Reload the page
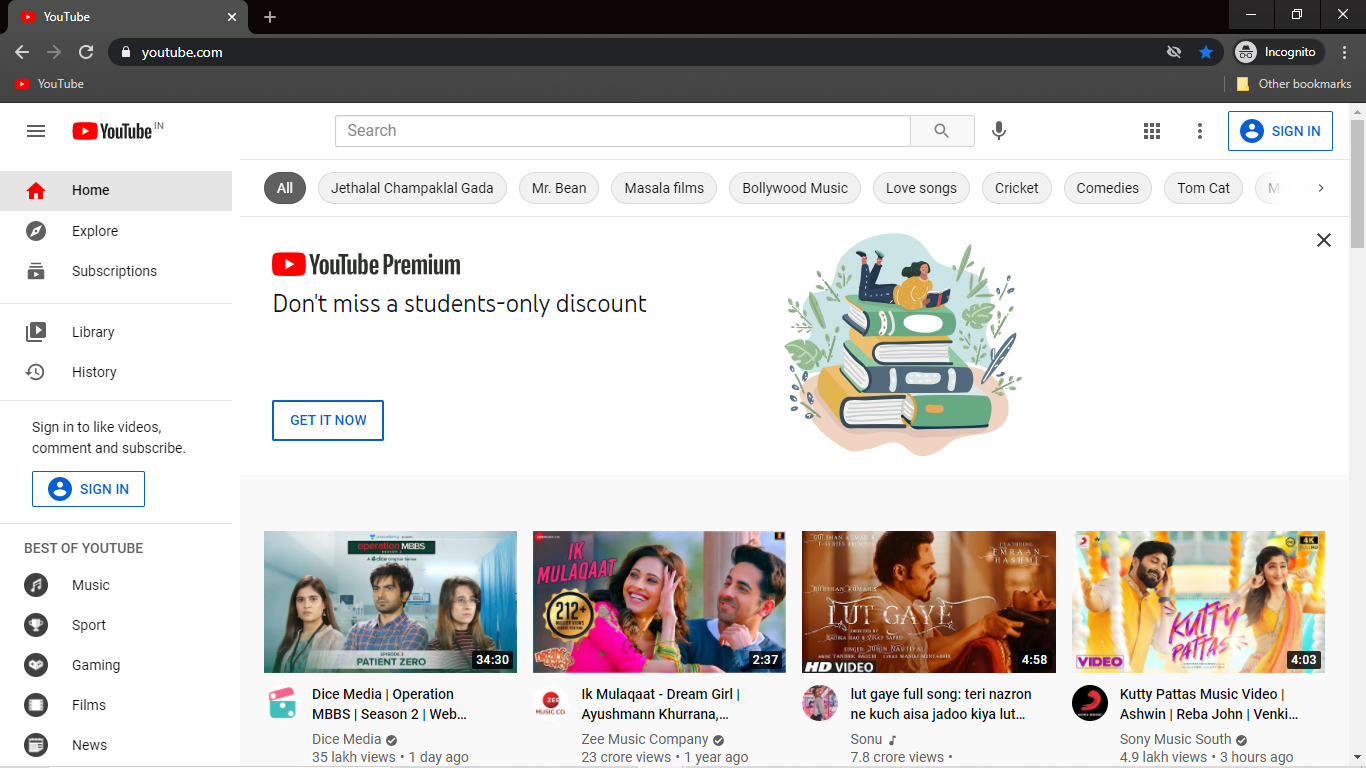1366x768 pixels. 86,52
